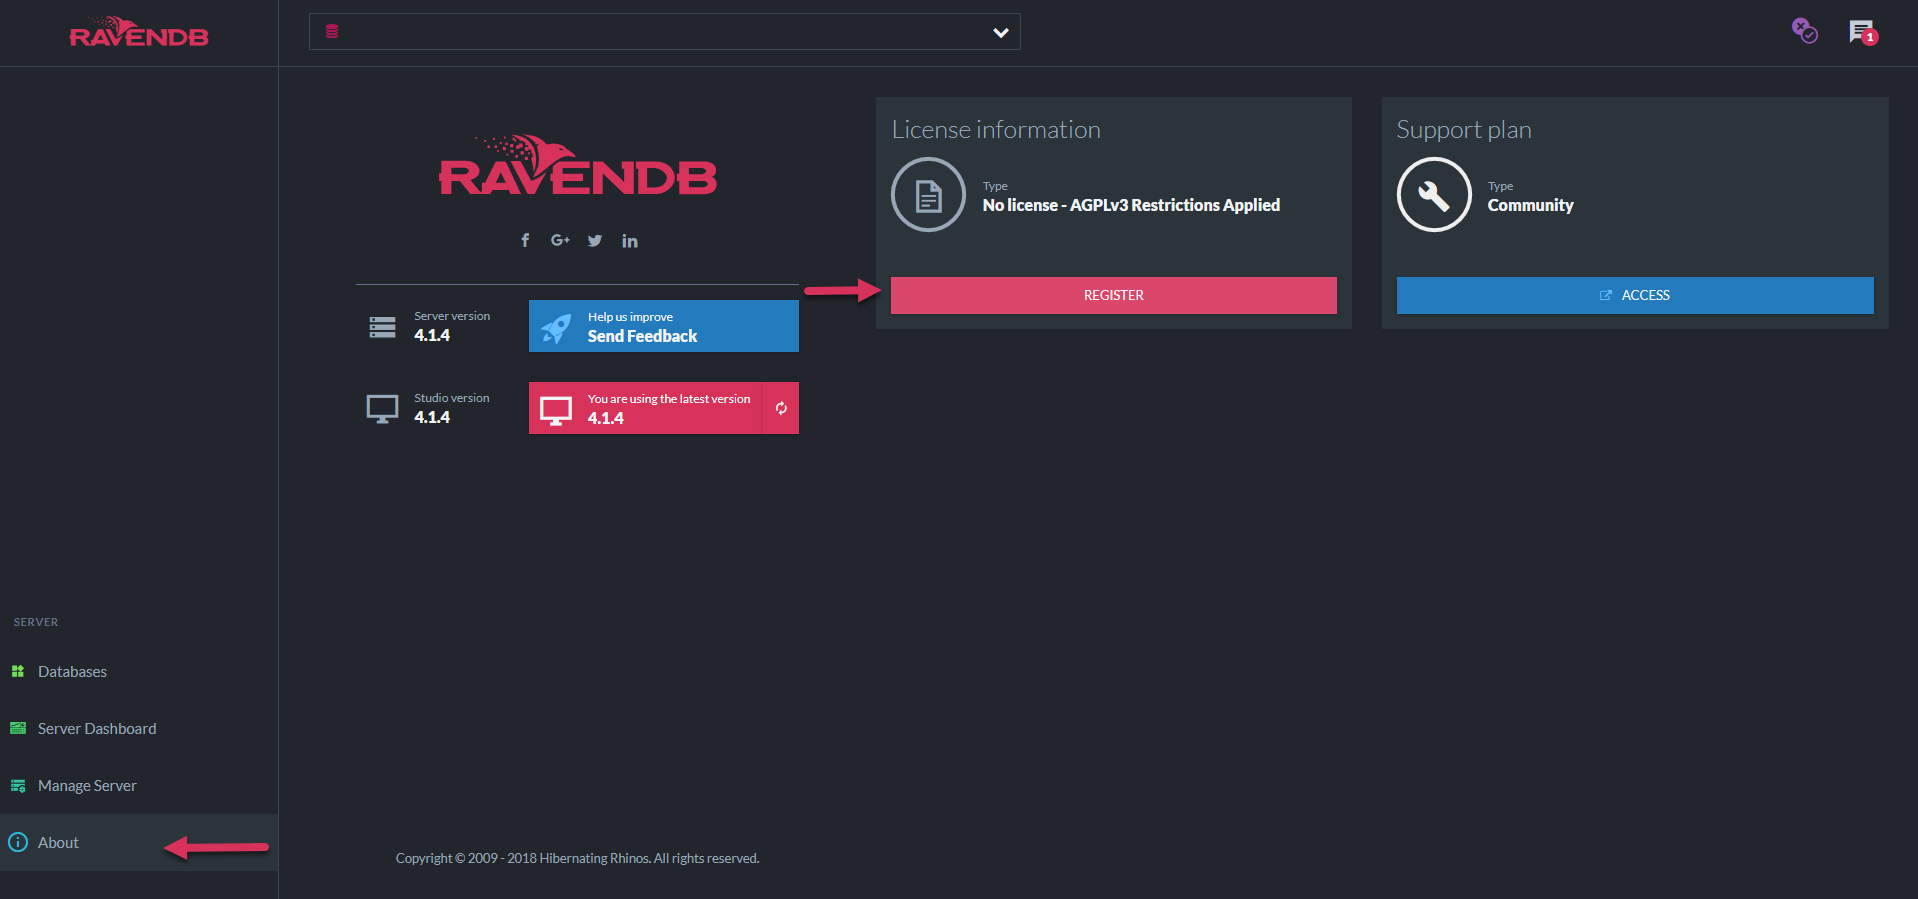This screenshot has height=899, width=1918.
Task: Click the 'No license - AGPLv3 Restrictions Applied' text
Action: pos(1131,205)
